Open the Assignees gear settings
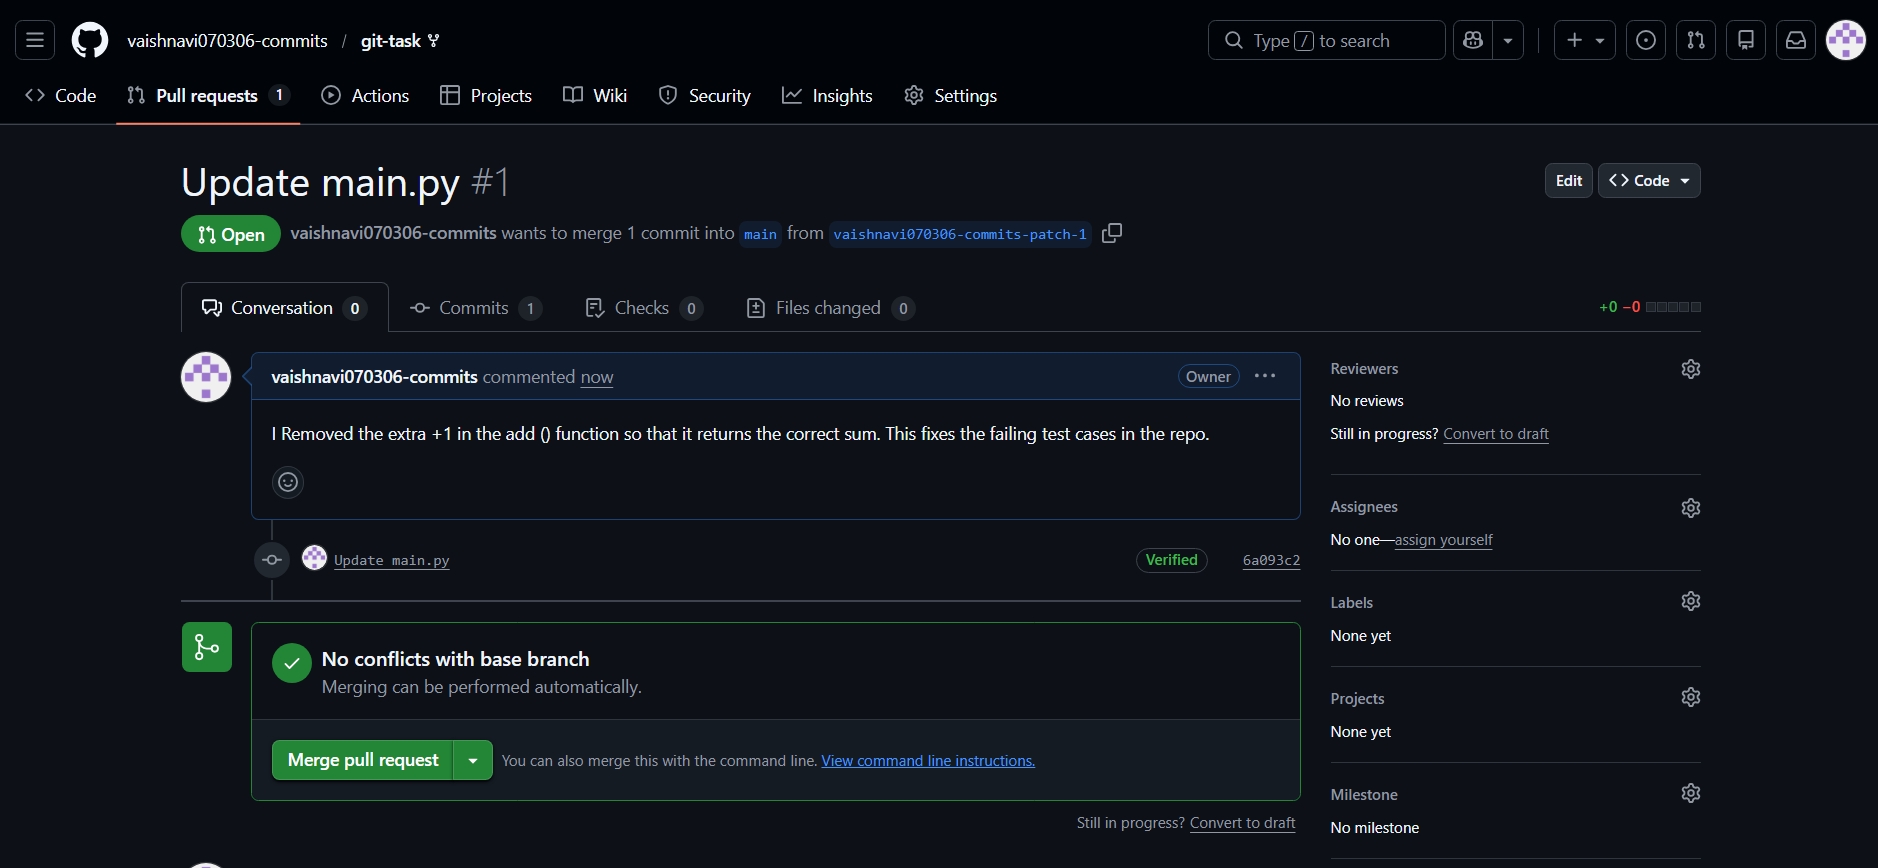The width and height of the screenshot is (1878, 868). pos(1691,508)
